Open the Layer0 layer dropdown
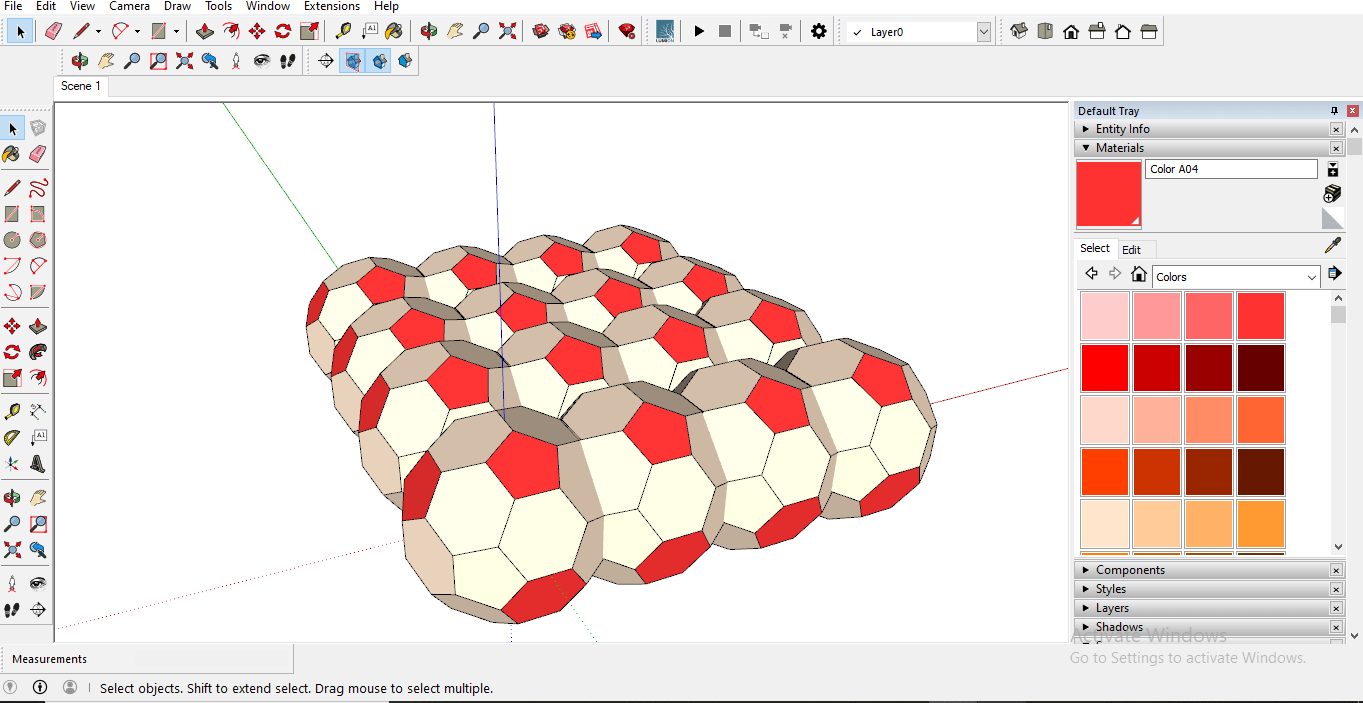1363x703 pixels. coord(983,32)
